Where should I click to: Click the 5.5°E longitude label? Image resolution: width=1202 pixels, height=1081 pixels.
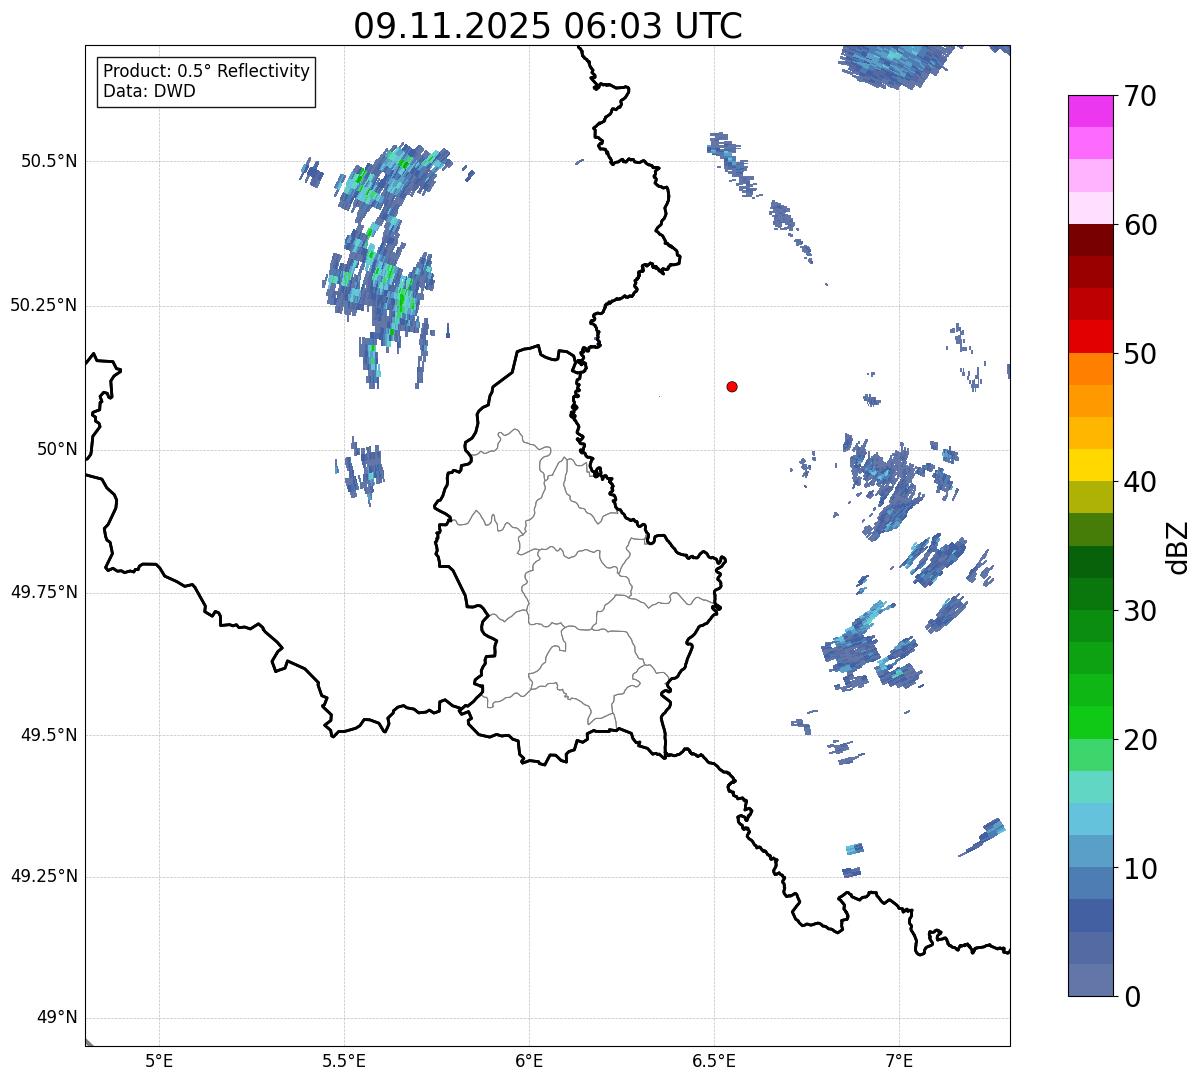point(344,1060)
